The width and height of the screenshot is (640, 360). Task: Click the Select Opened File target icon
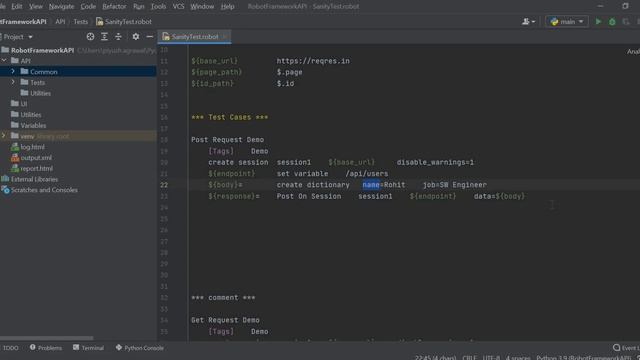click(x=90, y=37)
